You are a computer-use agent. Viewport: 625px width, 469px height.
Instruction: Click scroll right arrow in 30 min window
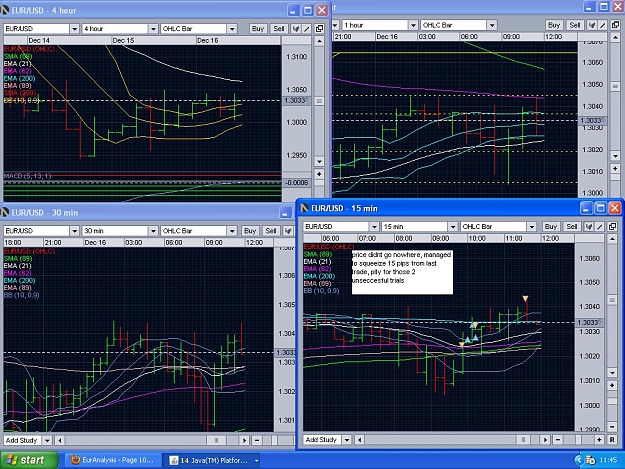(x=244, y=440)
